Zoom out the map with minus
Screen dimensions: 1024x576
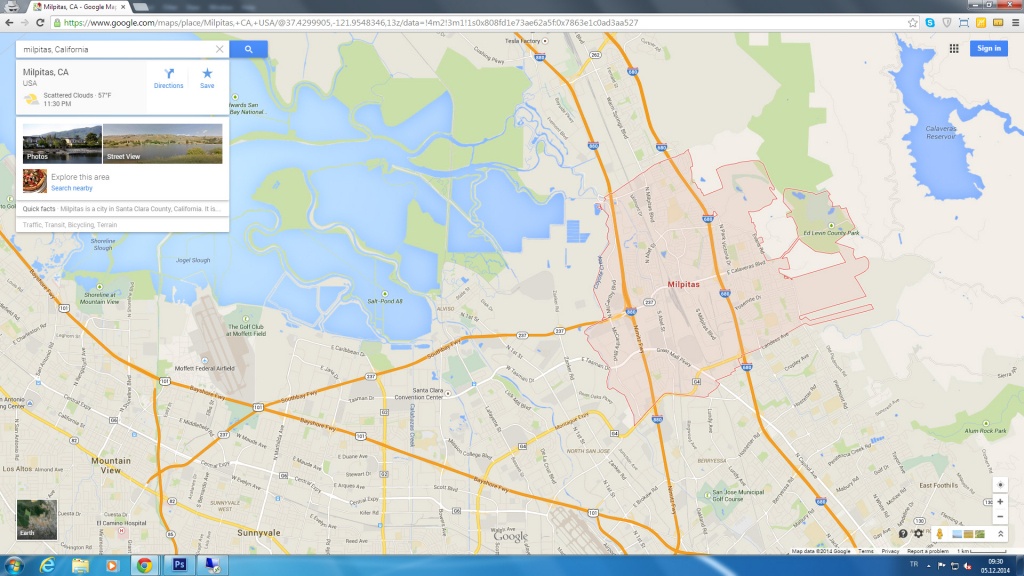1000,516
